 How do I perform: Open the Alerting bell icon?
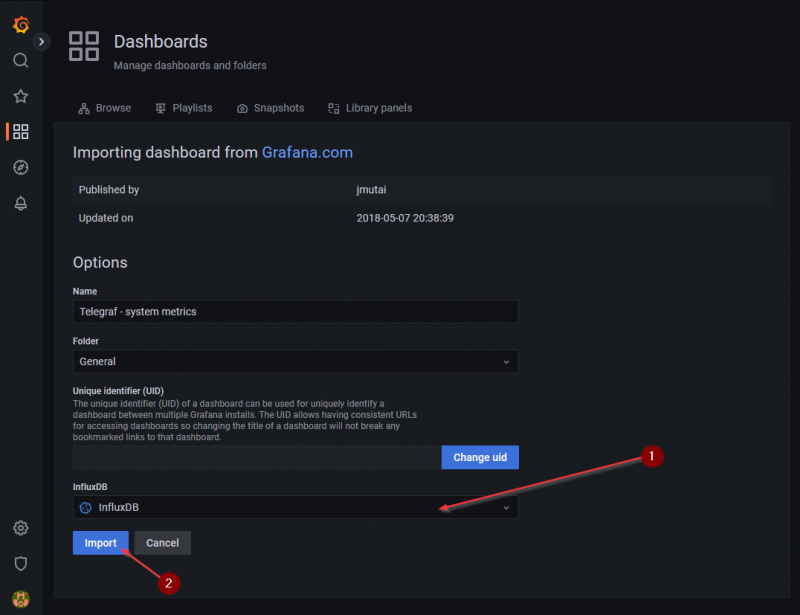(x=20, y=203)
